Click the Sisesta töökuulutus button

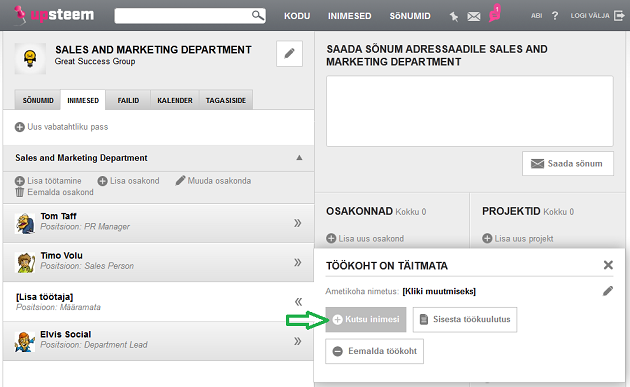465,319
